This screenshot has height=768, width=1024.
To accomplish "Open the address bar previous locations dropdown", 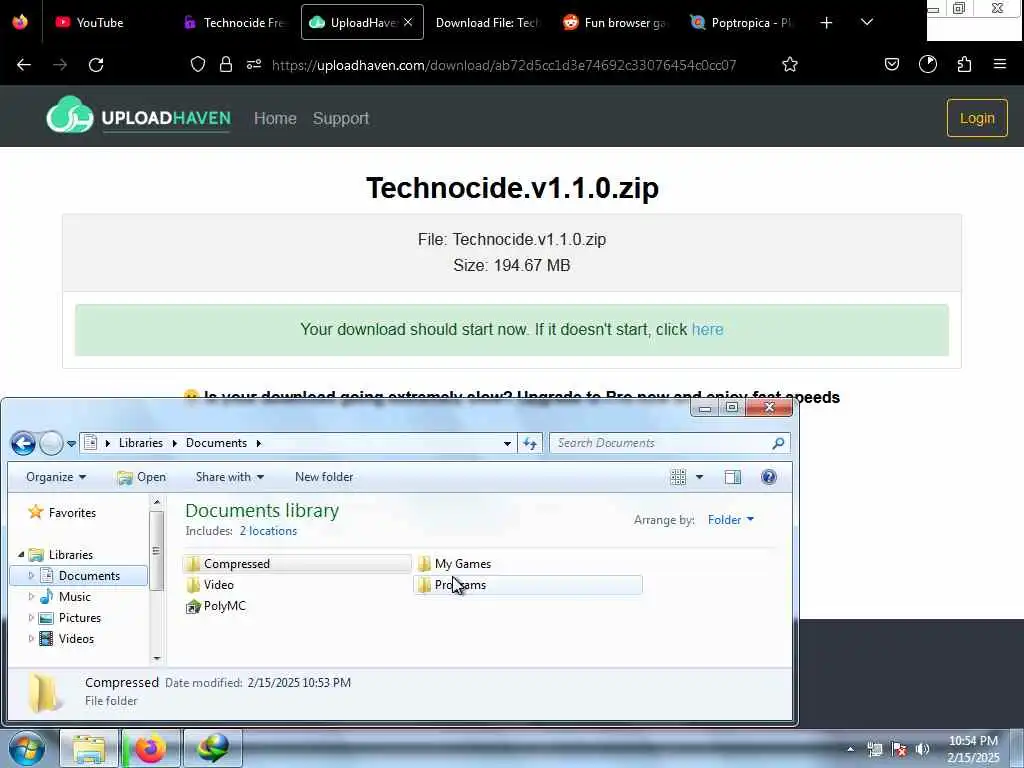I will [x=507, y=443].
